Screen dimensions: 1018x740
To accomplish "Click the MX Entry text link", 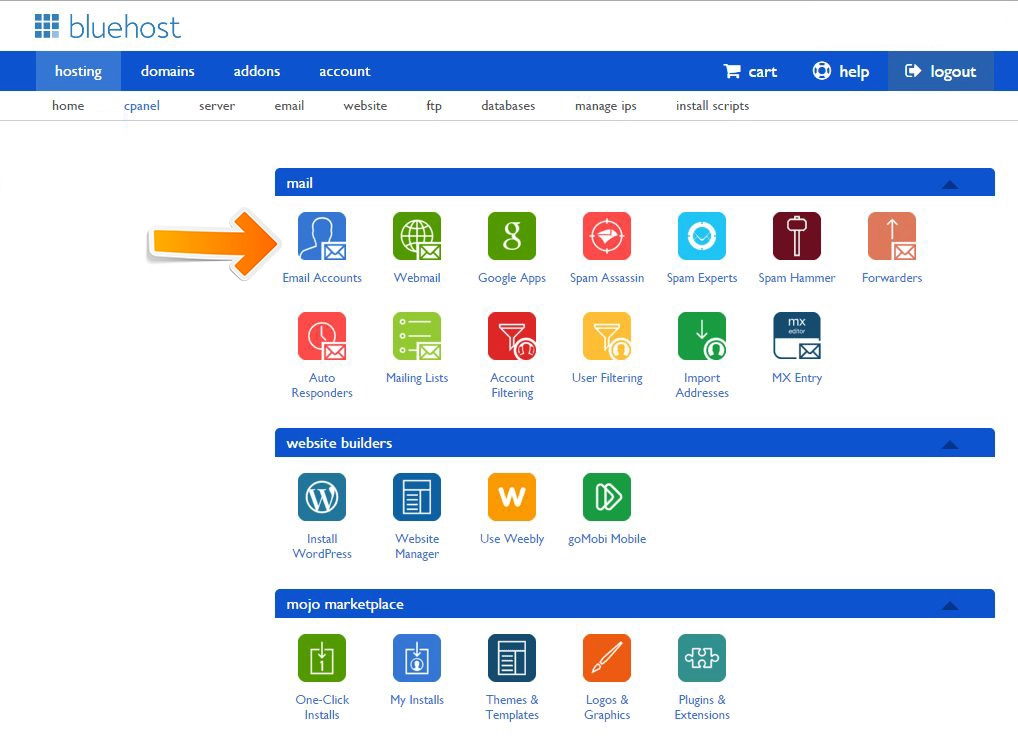I will [x=797, y=378].
